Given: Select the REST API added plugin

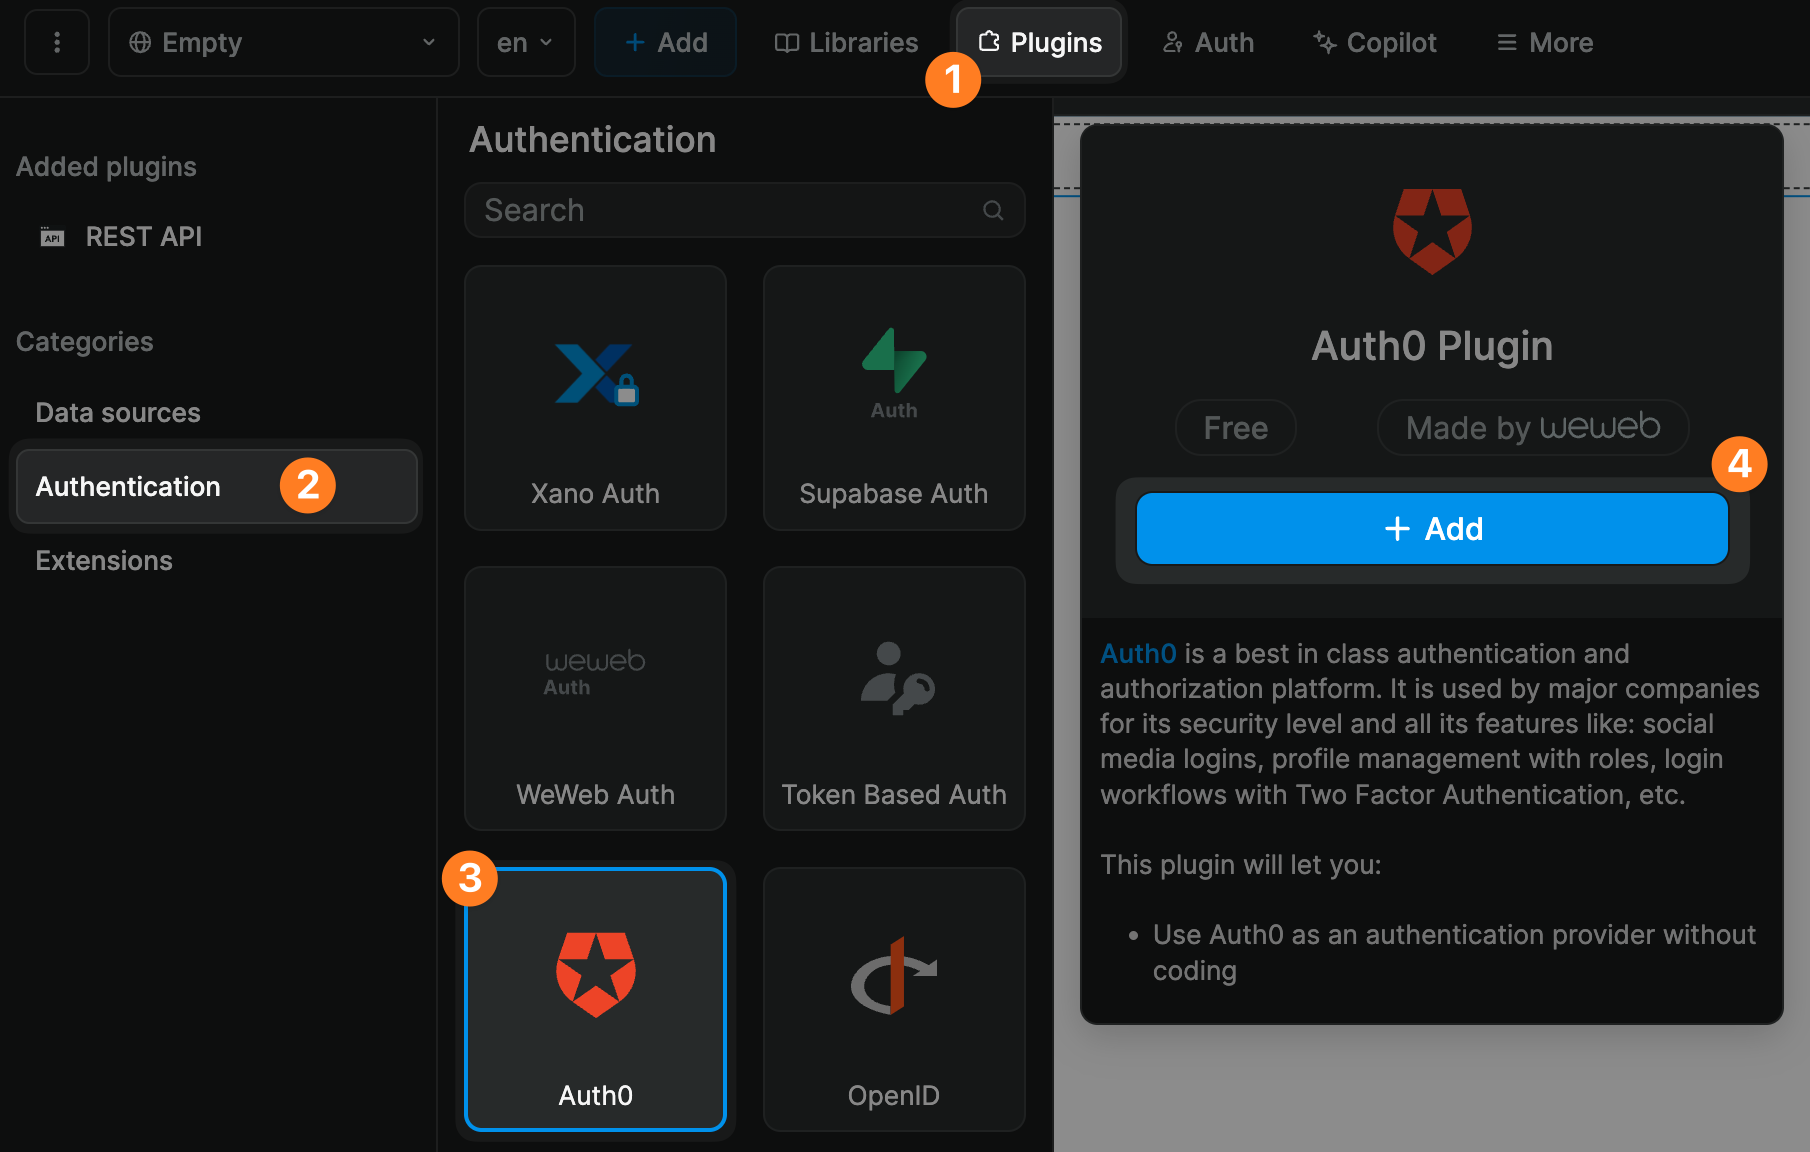Looking at the screenshot, I should click(143, 236).
